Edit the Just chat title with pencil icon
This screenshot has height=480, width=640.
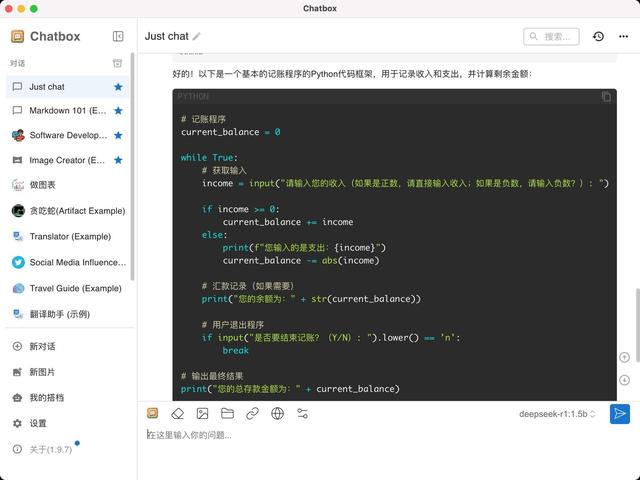click(197, 37)
